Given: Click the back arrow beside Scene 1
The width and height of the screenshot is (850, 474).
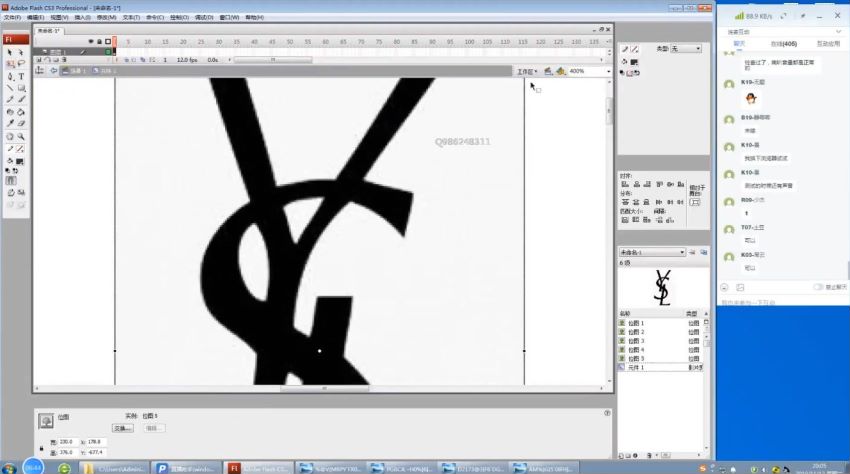Looking at the screenshot, I should coord(53,71).
